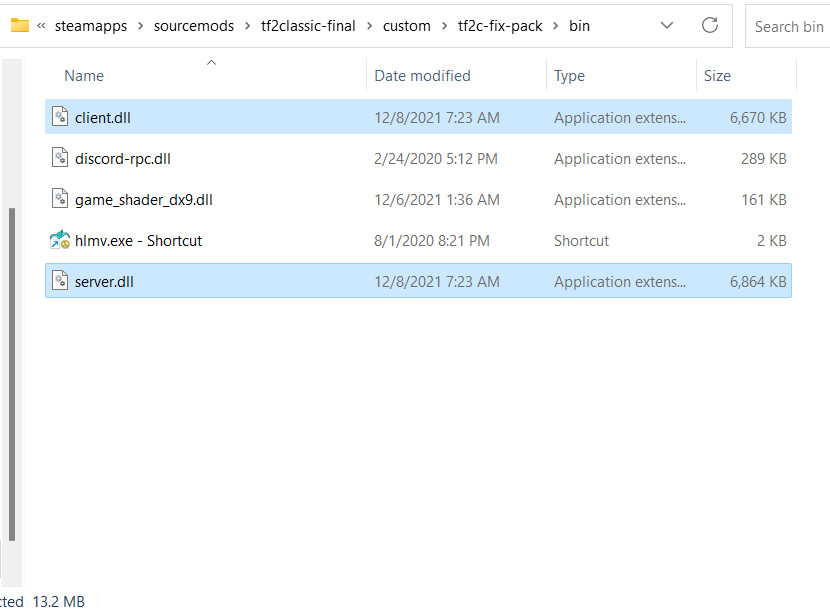Select the game_shader_dx9.dll file name

(143, 200)
